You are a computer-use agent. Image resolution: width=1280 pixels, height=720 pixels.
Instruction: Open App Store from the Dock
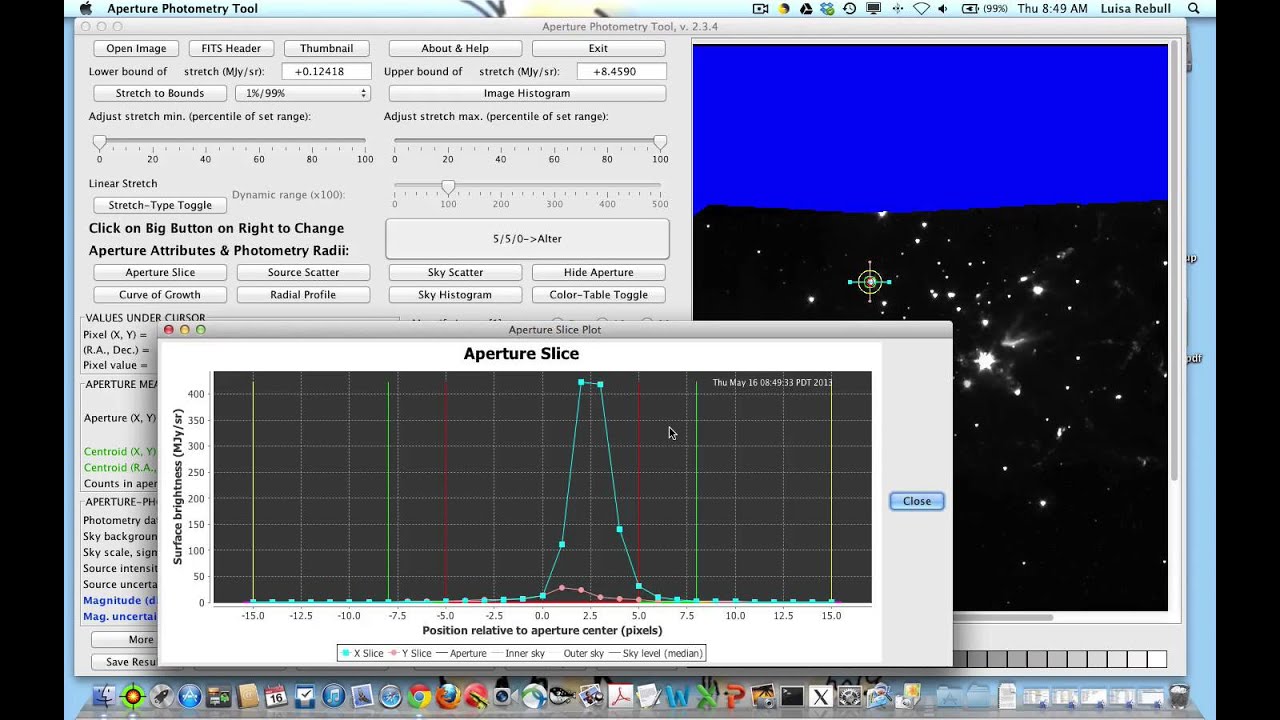[x=189, y=696]
